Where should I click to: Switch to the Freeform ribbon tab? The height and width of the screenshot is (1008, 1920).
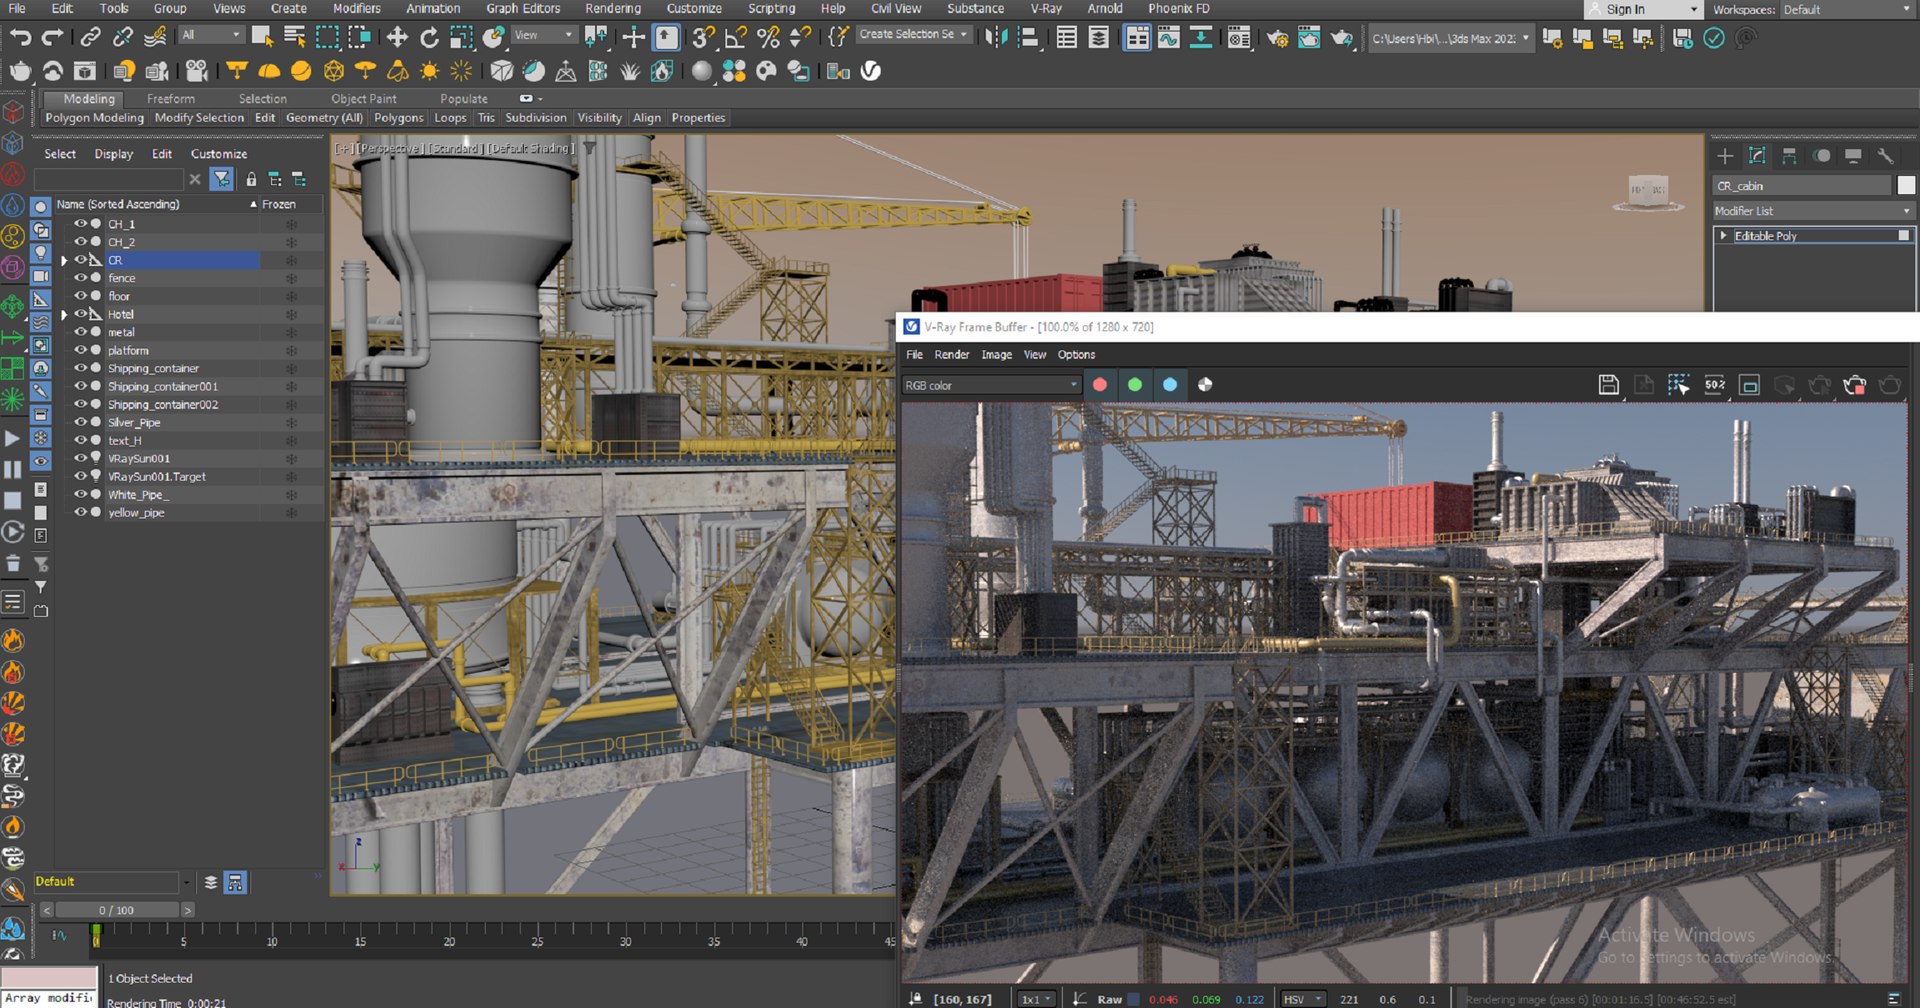coord(171,99)
